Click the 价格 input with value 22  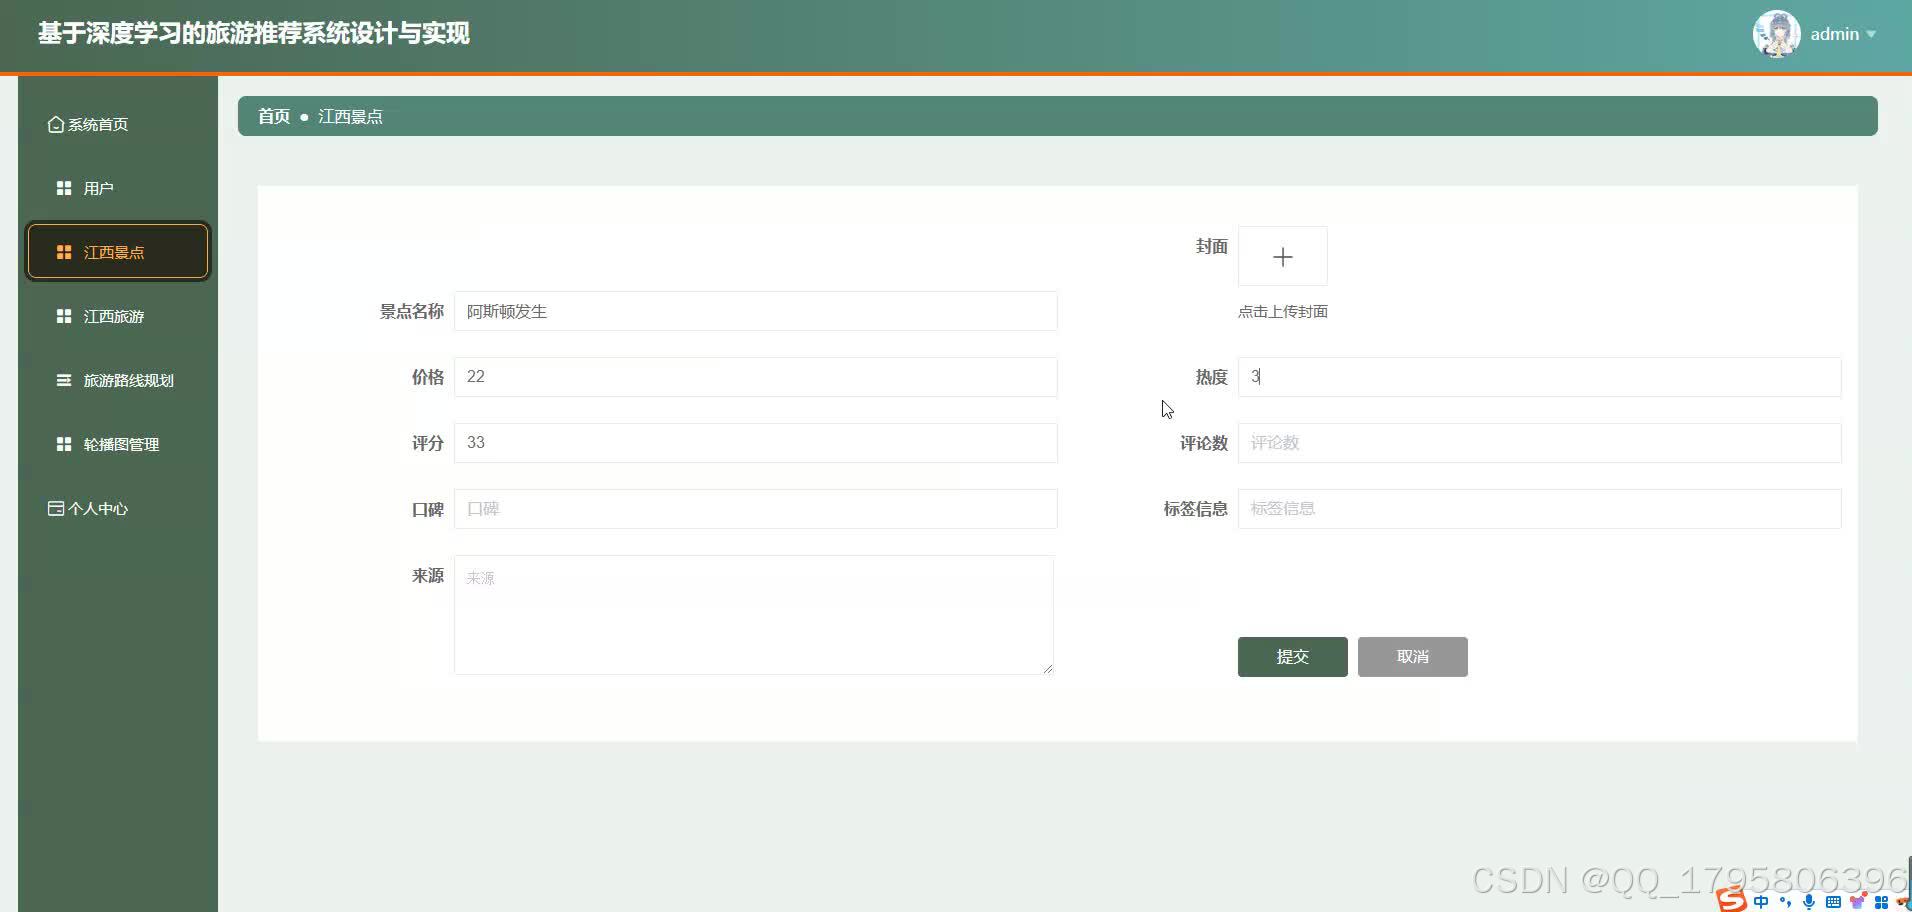pyautogui.click(x=755, y=377)
